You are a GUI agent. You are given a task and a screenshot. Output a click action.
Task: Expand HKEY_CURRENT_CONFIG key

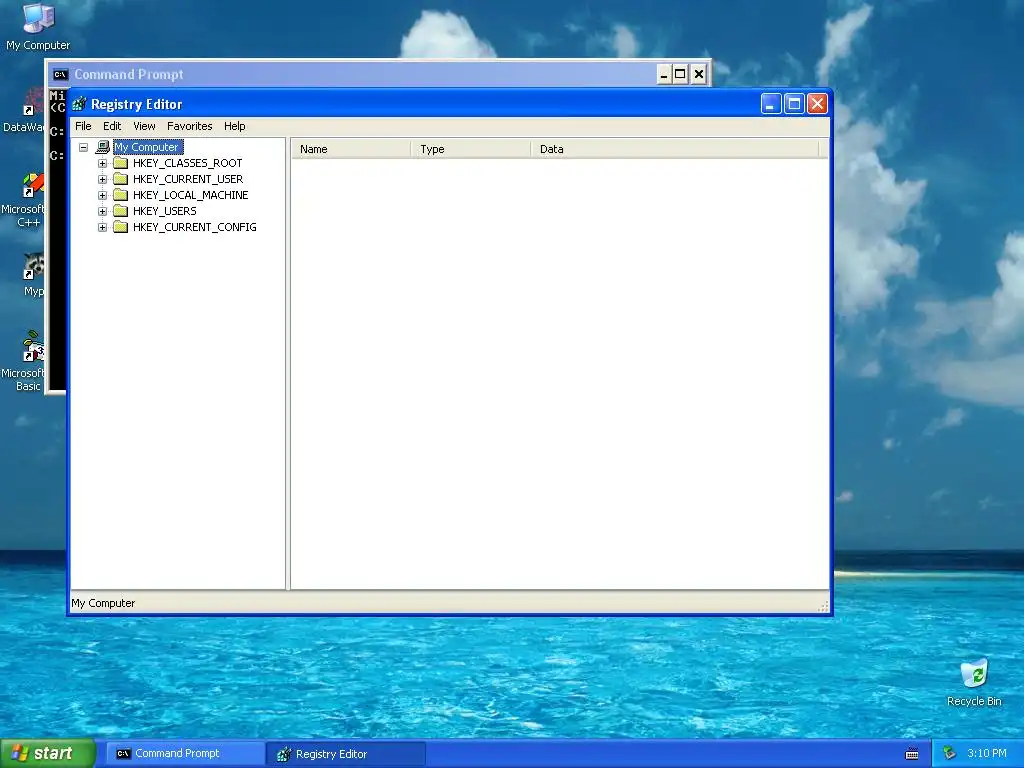pos(103,227)
